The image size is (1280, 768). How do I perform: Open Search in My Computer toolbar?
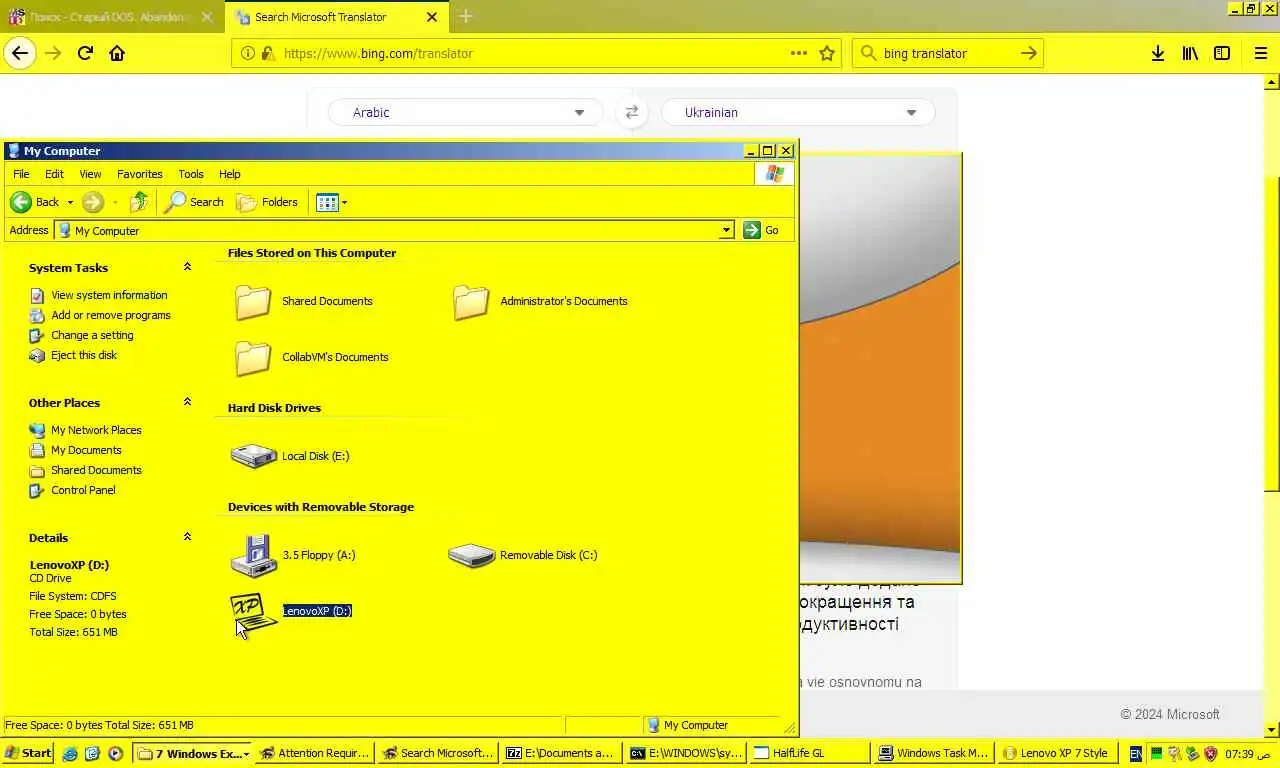pos(194,202)
